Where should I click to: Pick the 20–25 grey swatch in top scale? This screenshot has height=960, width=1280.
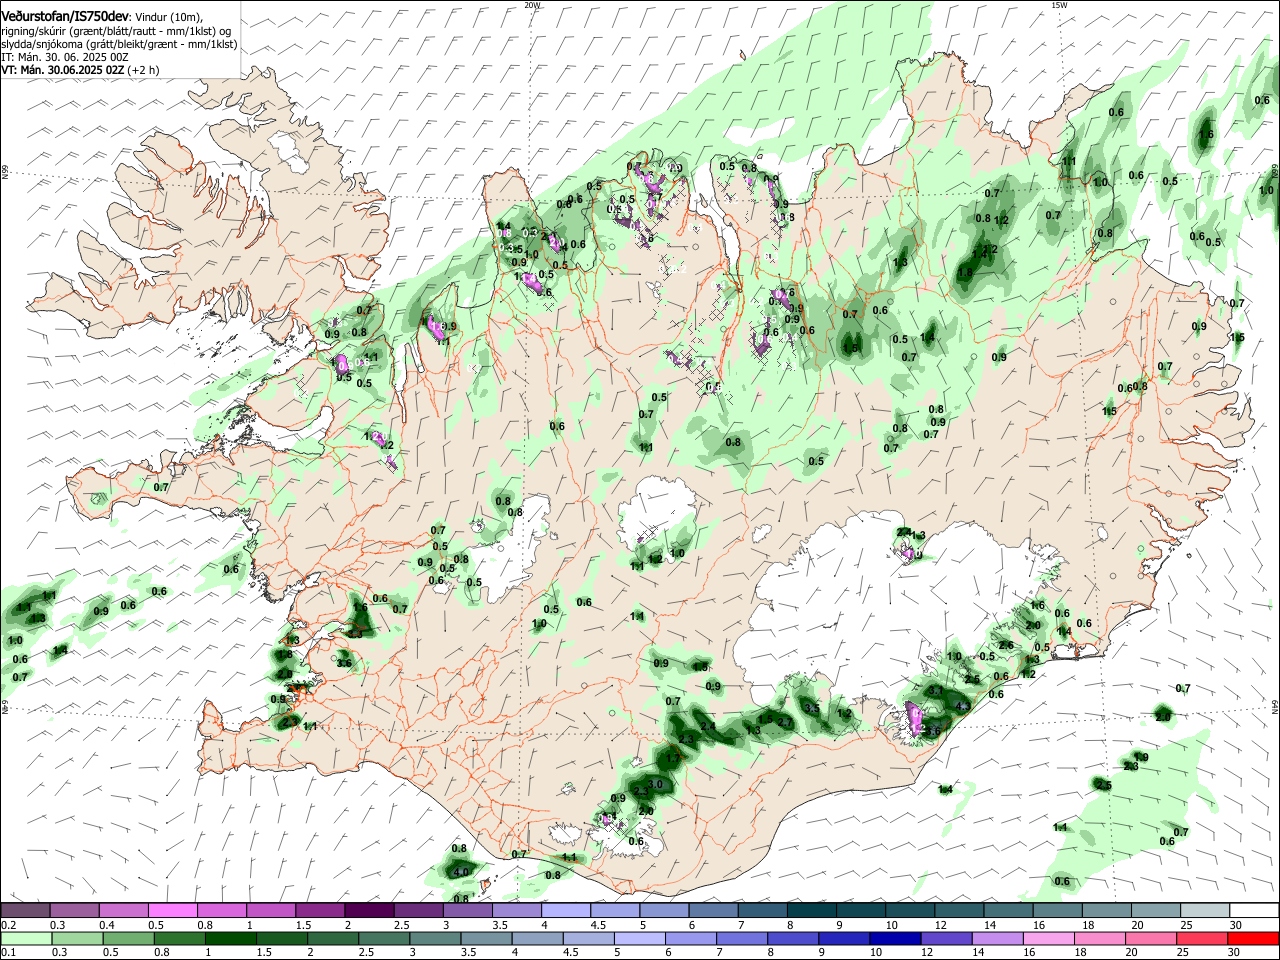(x=1157, y=910)
